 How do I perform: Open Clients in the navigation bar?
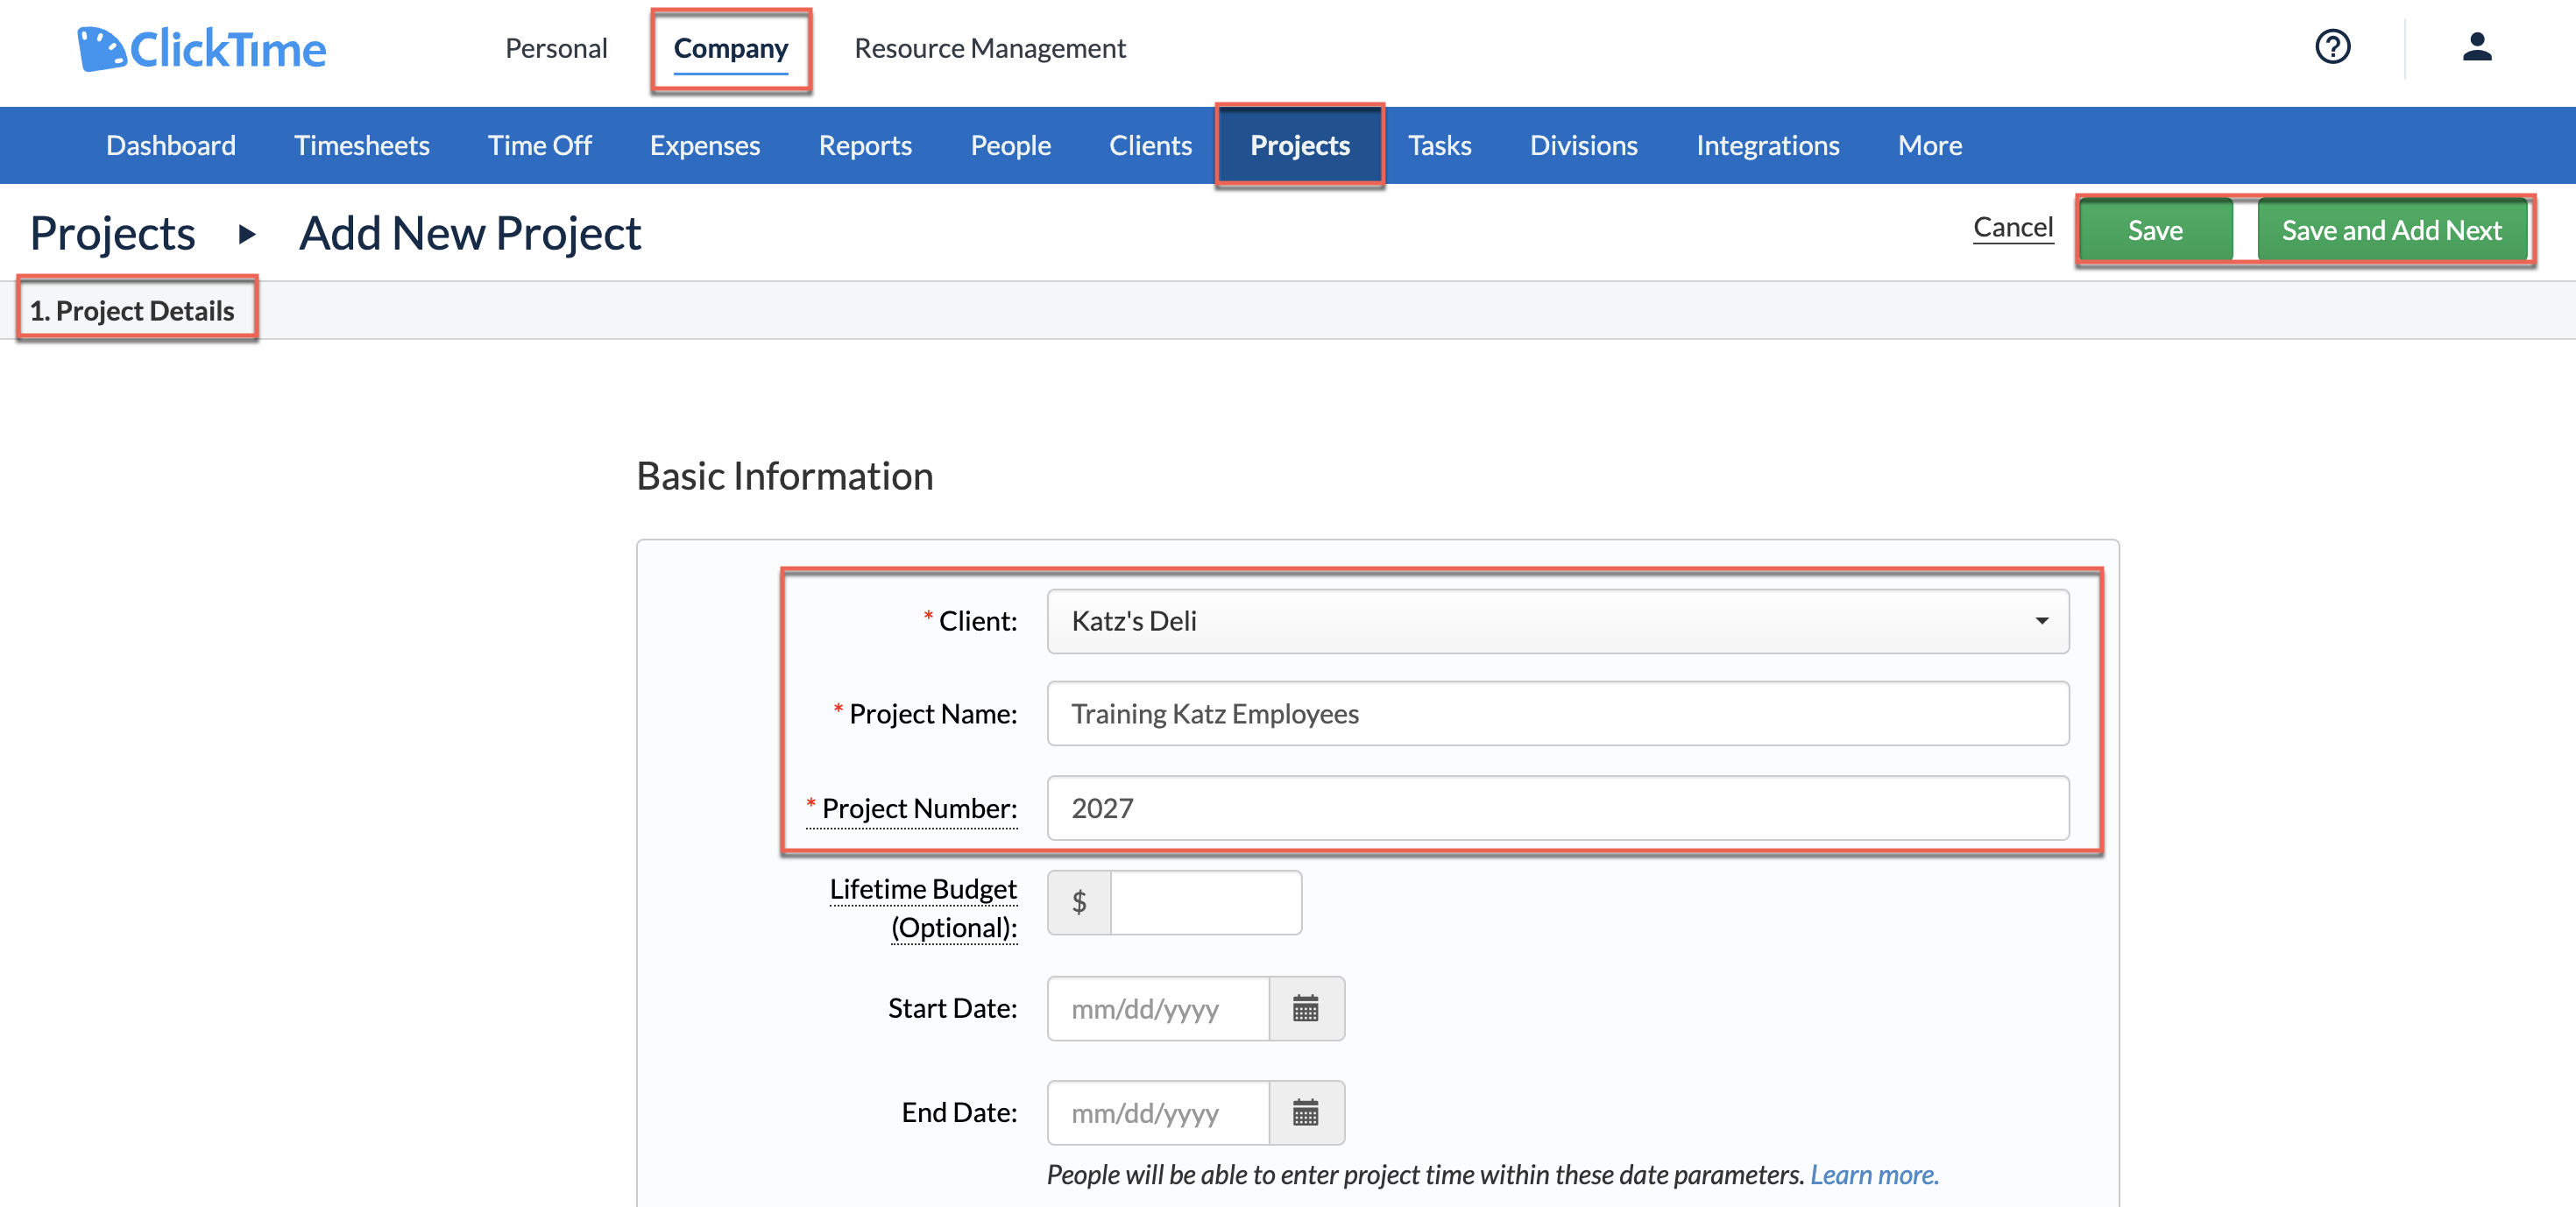[1150, 145]
